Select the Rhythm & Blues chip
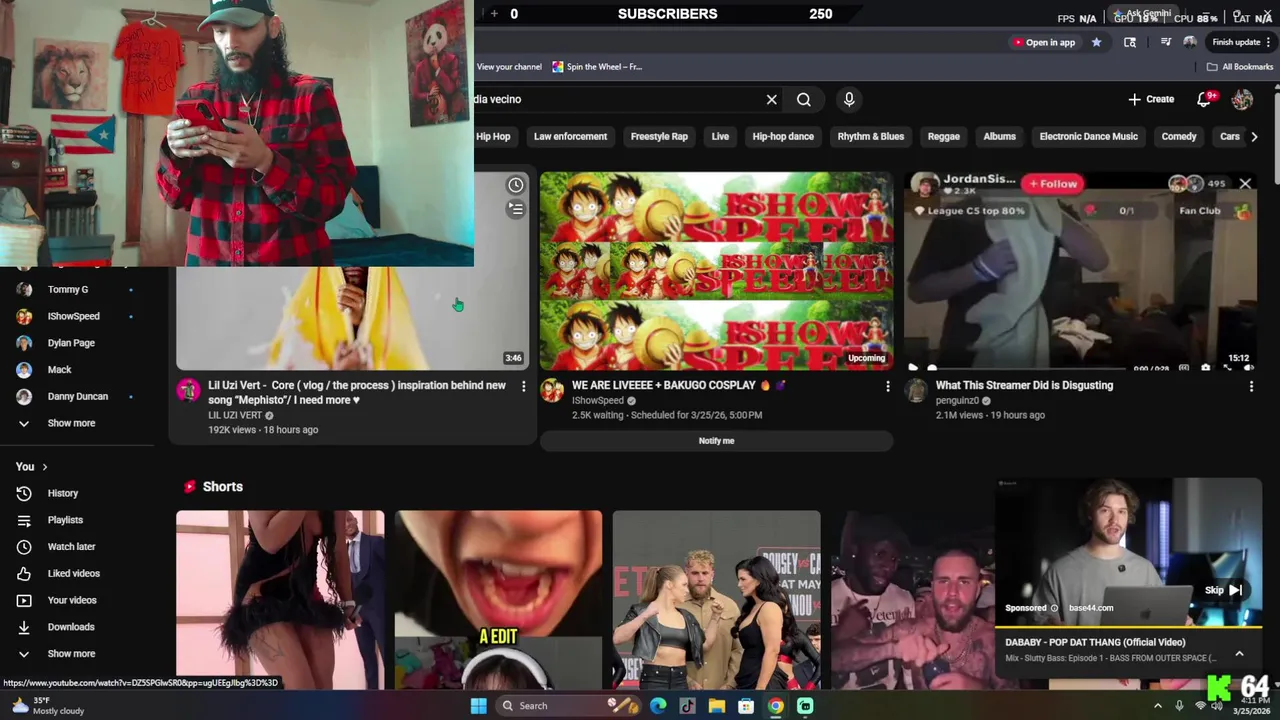 pos(871,137)
